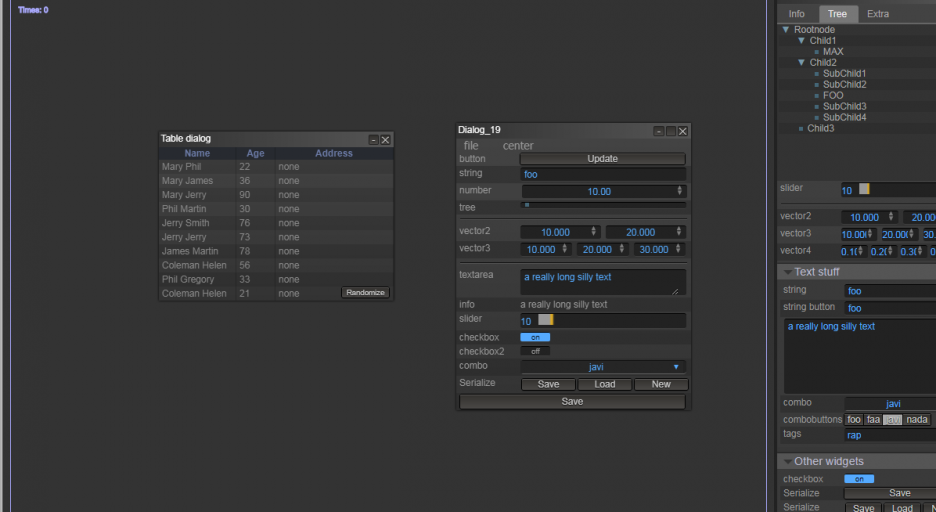Select the James Martin row in the table
This screenshot has width=936, height=512.
pos(276,251)
